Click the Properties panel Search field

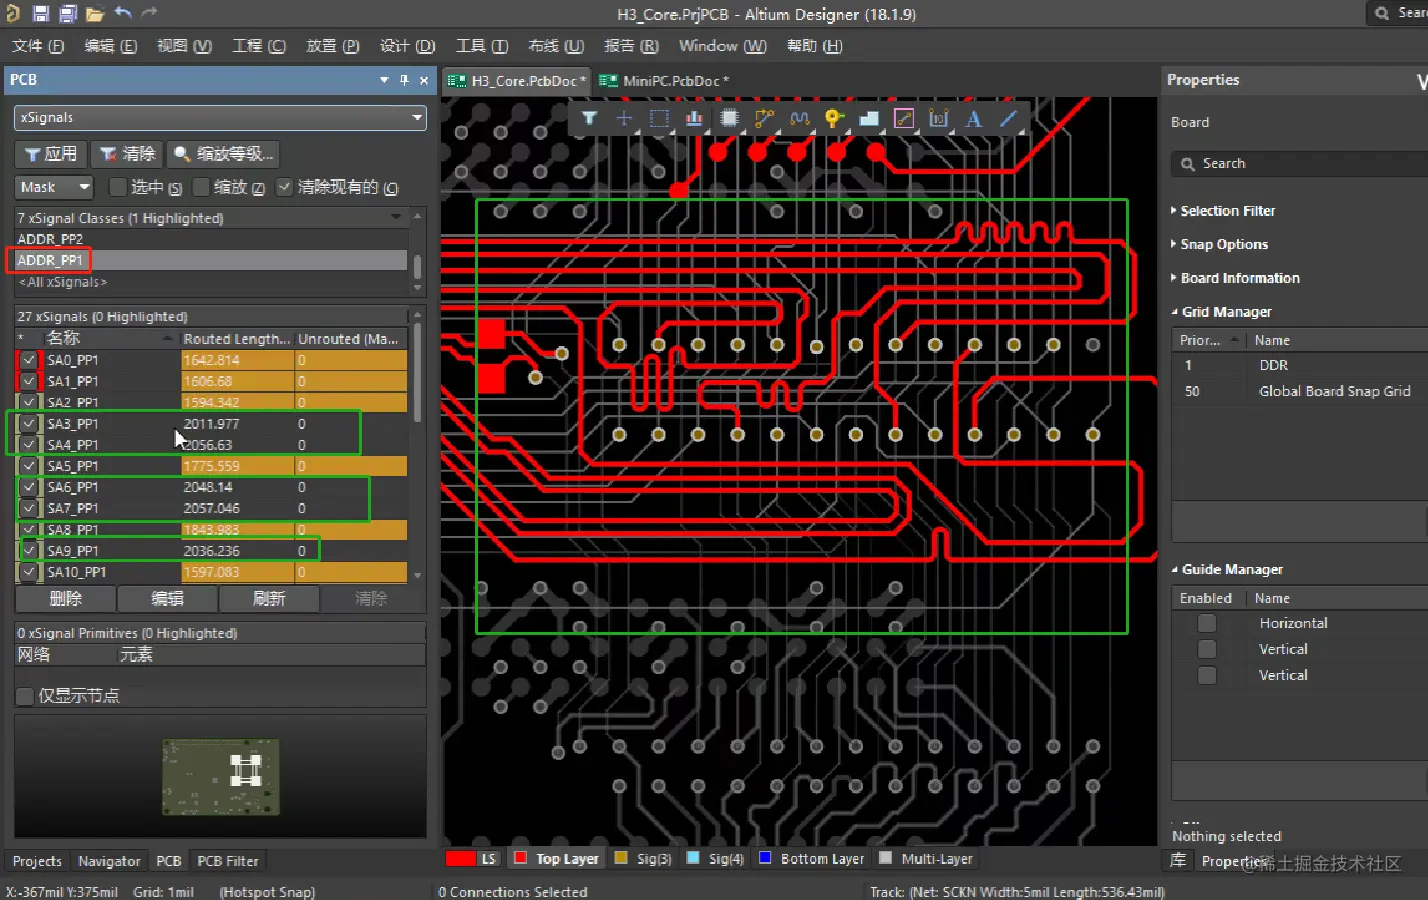coord(1300,164)
